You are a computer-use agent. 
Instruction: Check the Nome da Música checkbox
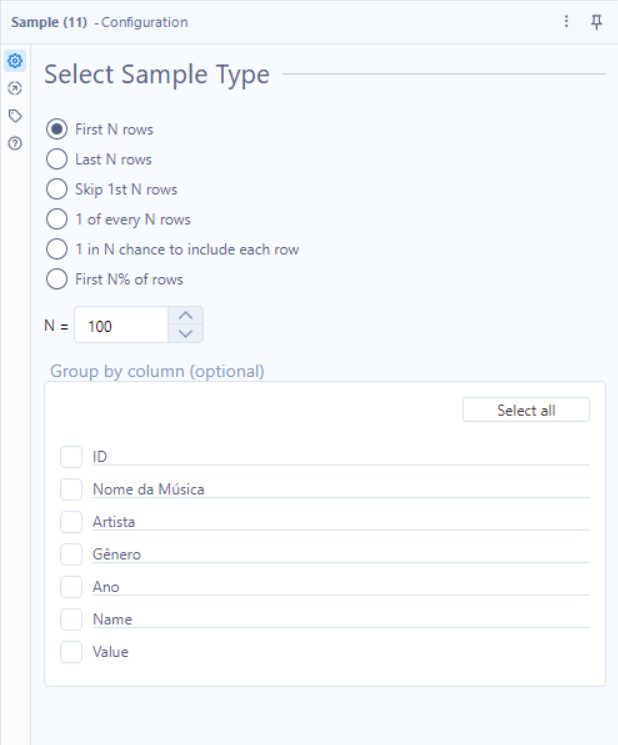pos(71,489)
